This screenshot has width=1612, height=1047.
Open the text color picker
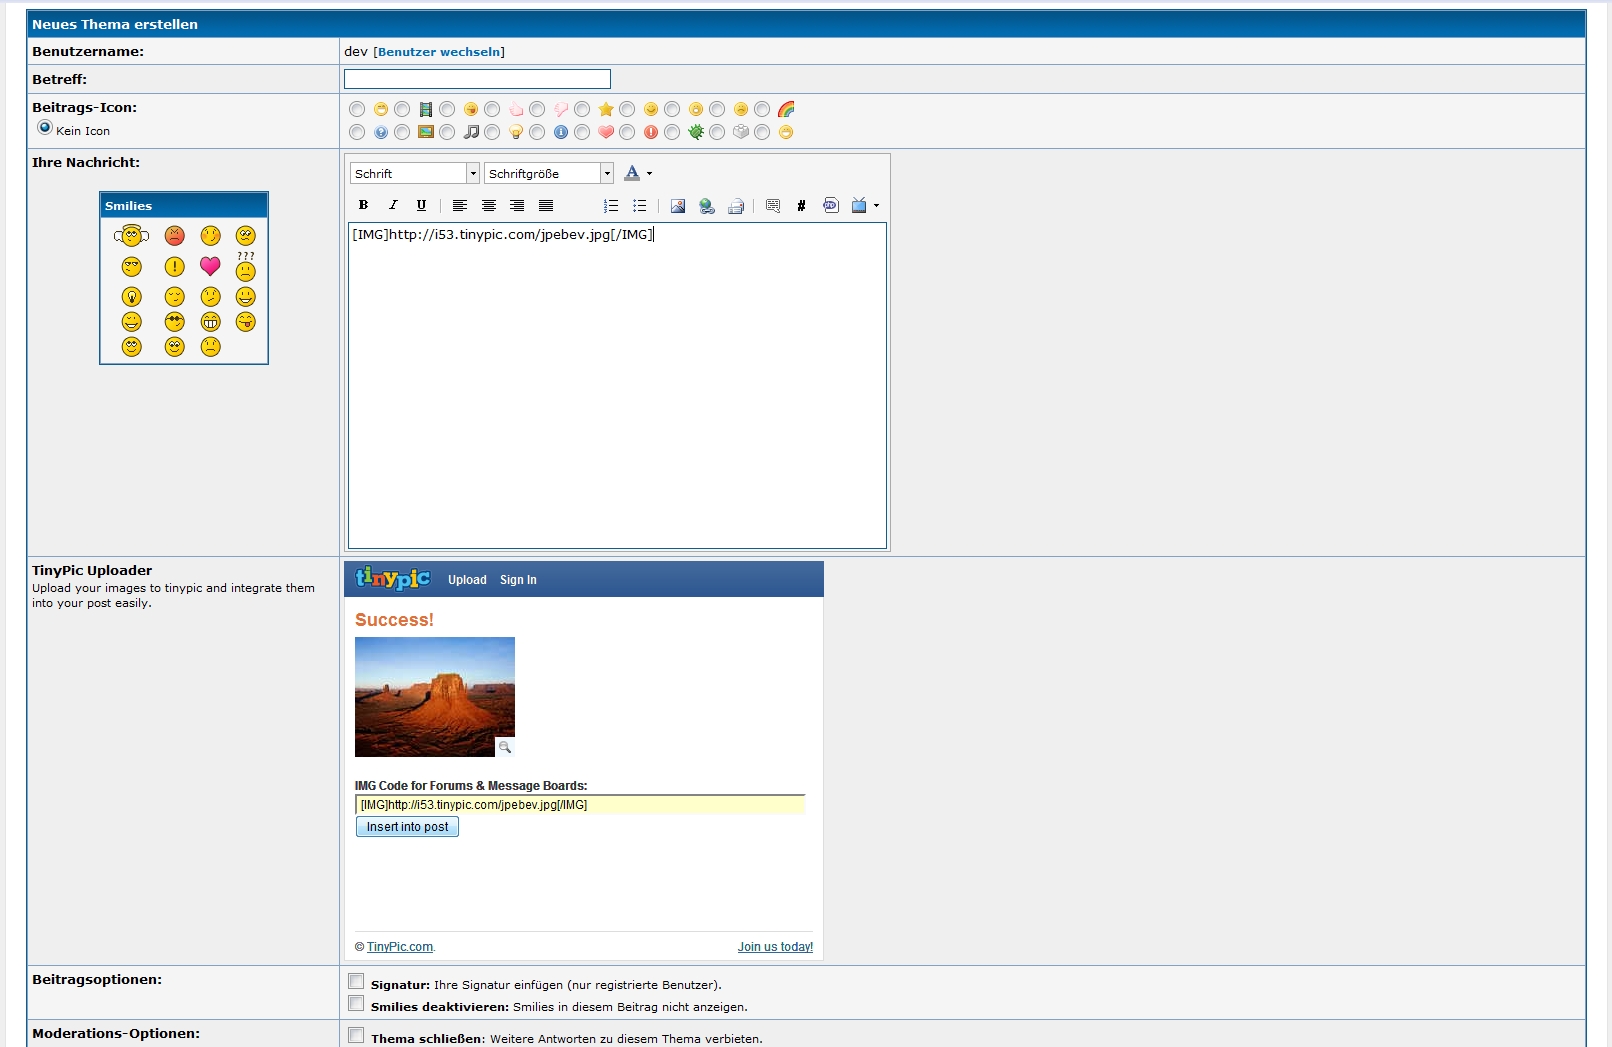pos(632,173)
